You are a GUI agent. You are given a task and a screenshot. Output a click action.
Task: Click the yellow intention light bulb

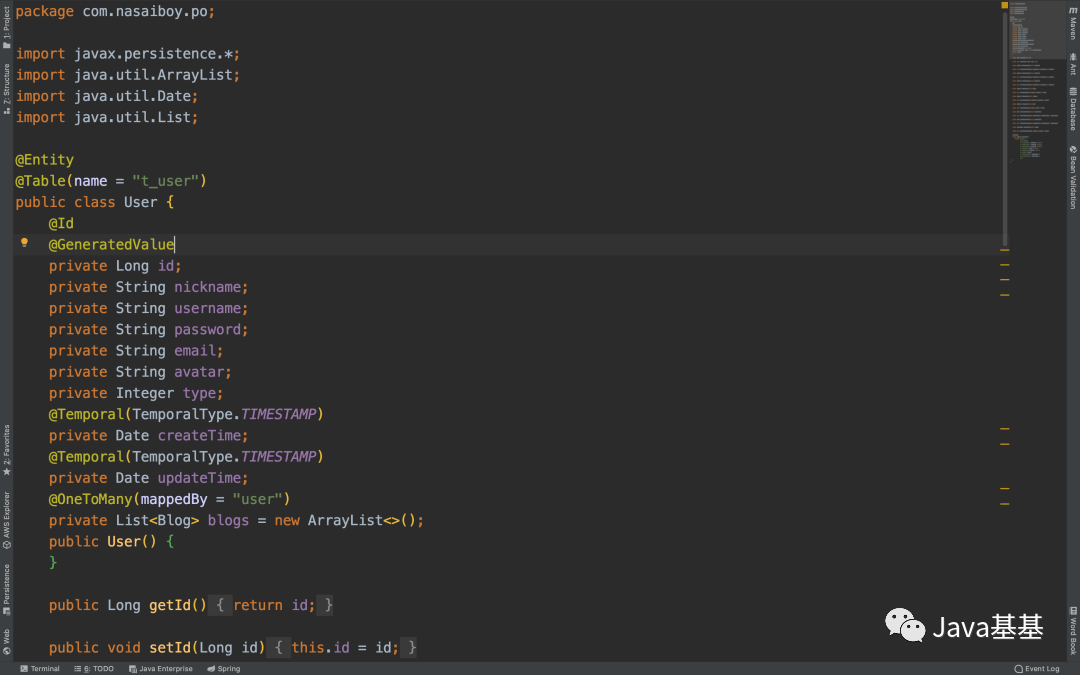click(x=24, y=242)
